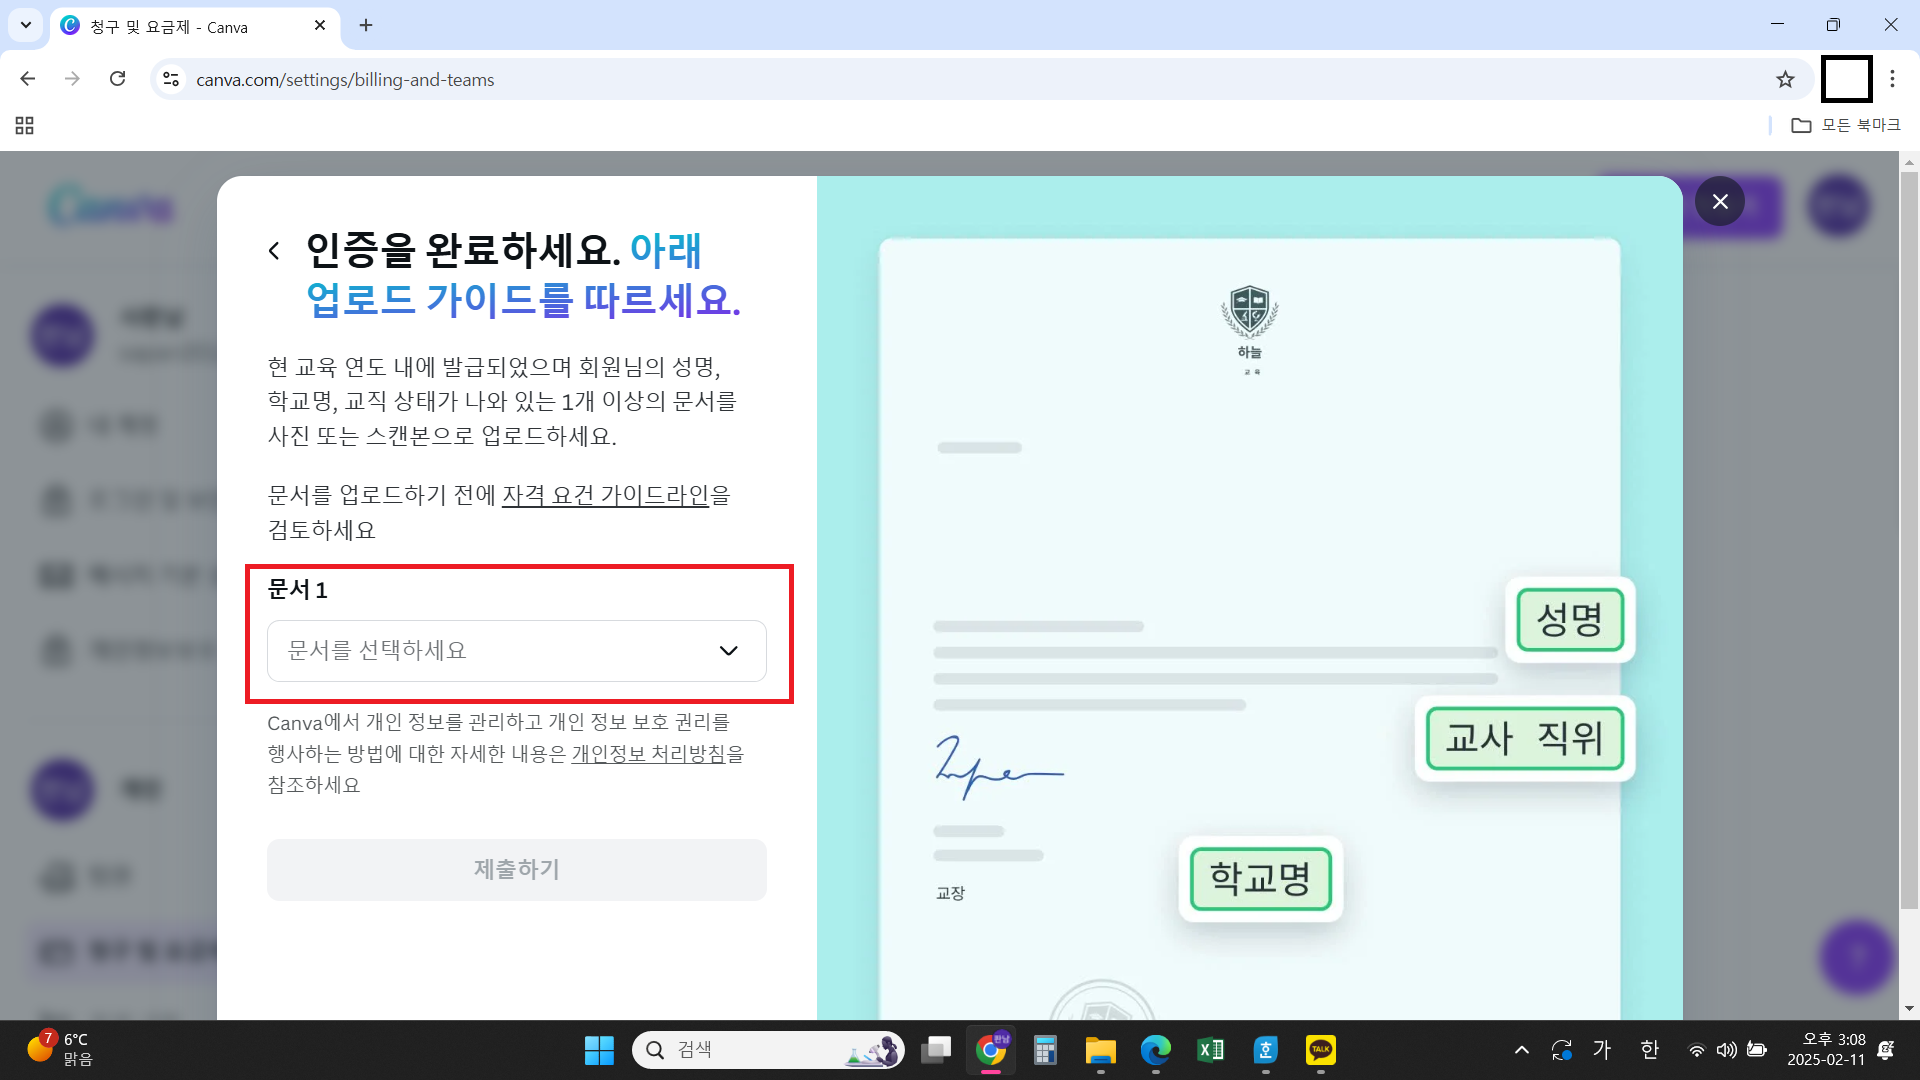
Task: Launch KakaoTalk from the taskbar
Action: (1319, 1049)
